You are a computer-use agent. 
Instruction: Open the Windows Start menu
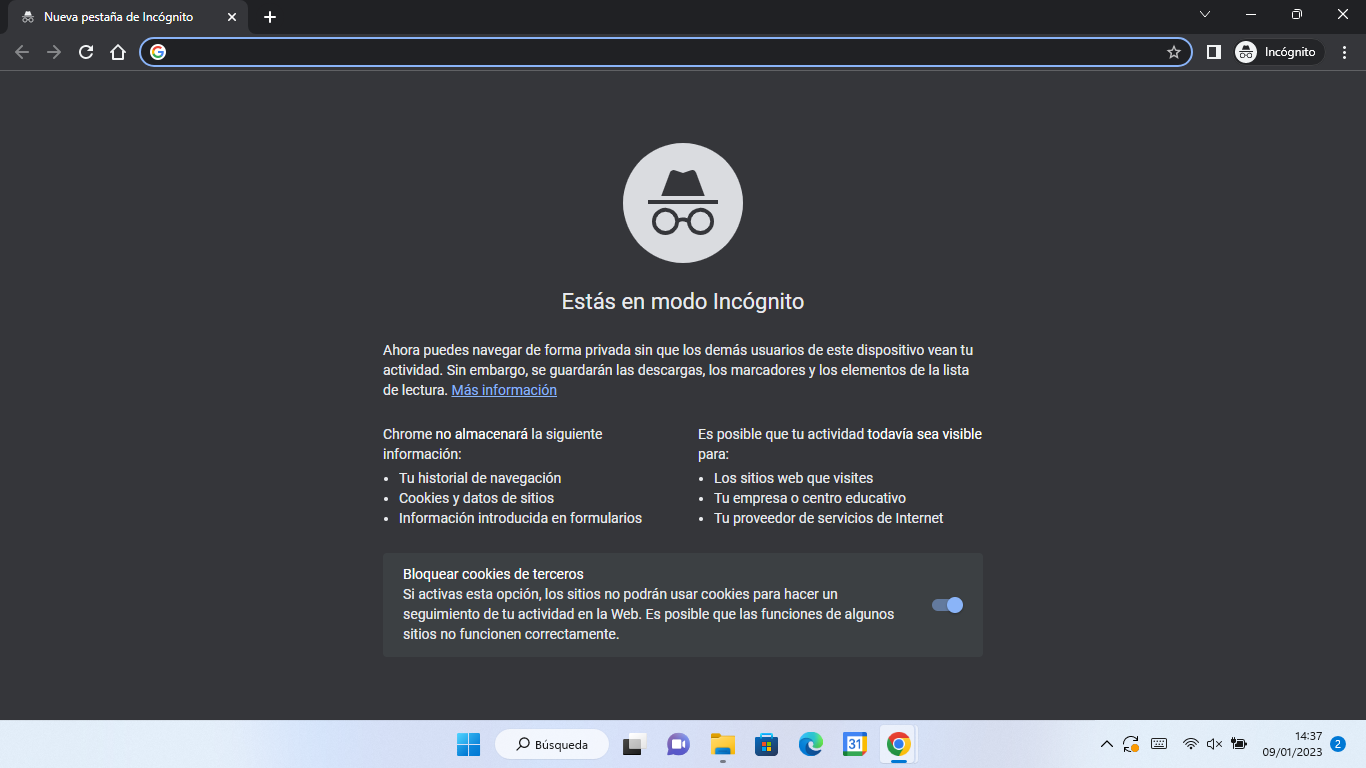[x=468, y=744]
